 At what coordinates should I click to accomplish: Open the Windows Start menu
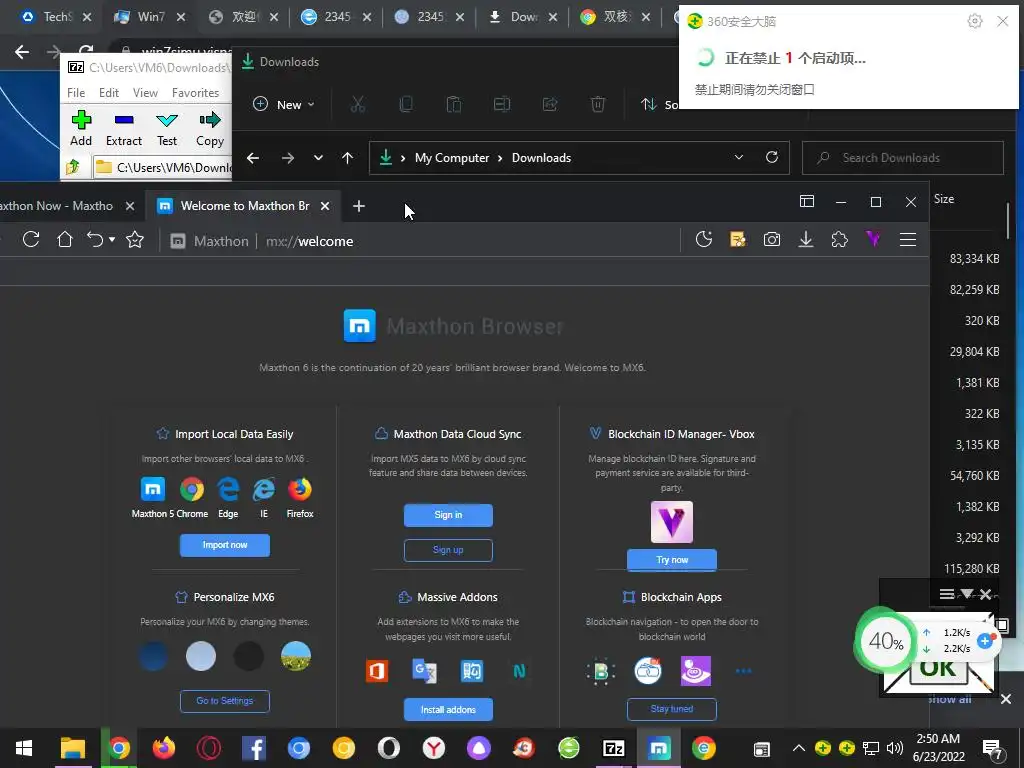(x=24, y=748)
